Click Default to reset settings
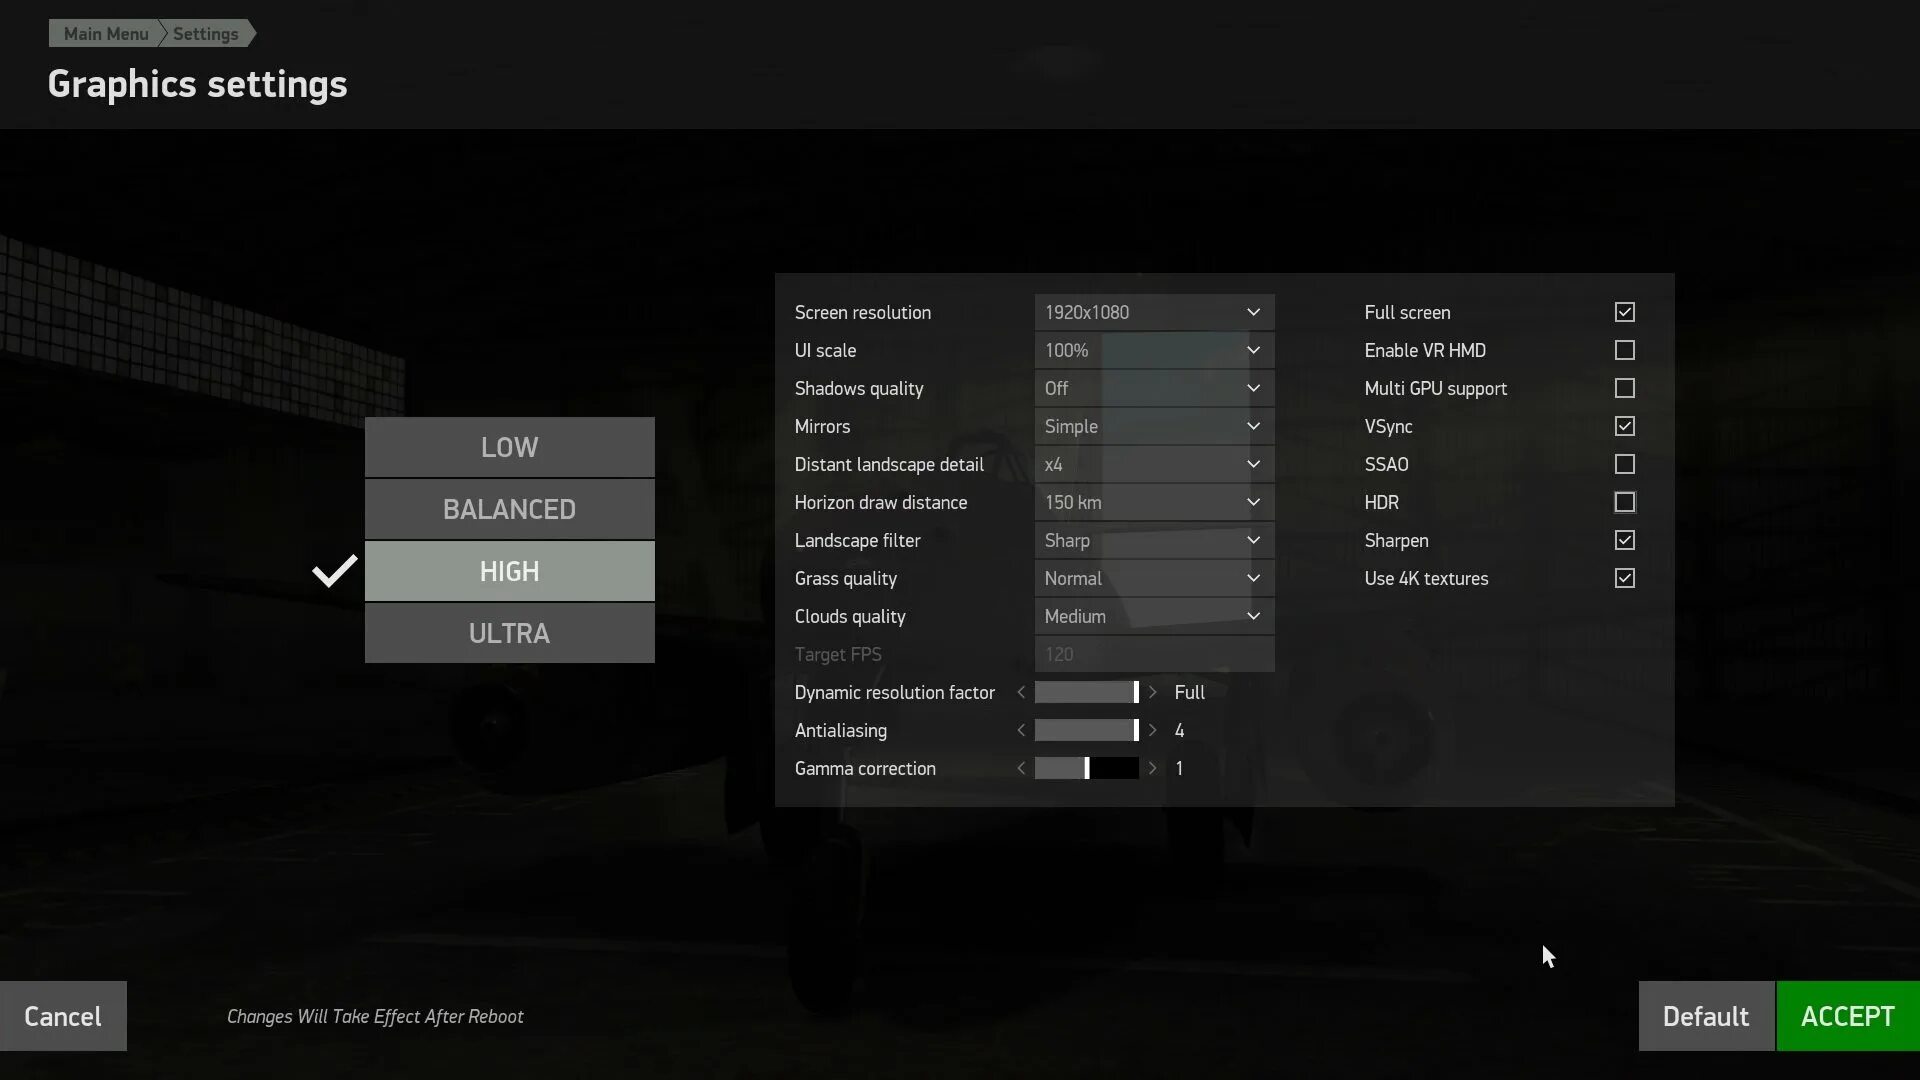1920x1080 pixels. click(x=1705, y=1015)
